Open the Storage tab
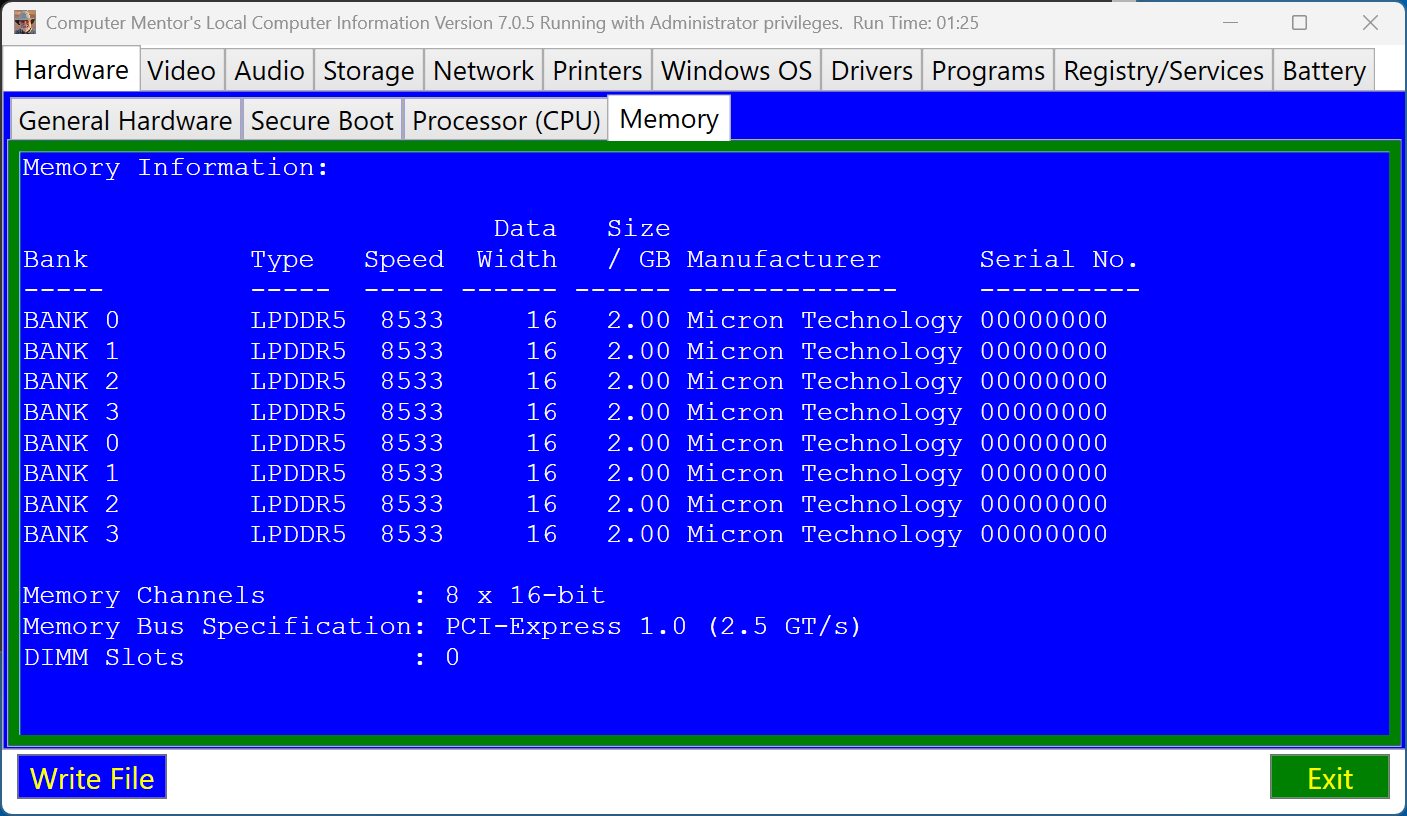The height and width of the screenshot is (816, 1407). click(368, 71)
